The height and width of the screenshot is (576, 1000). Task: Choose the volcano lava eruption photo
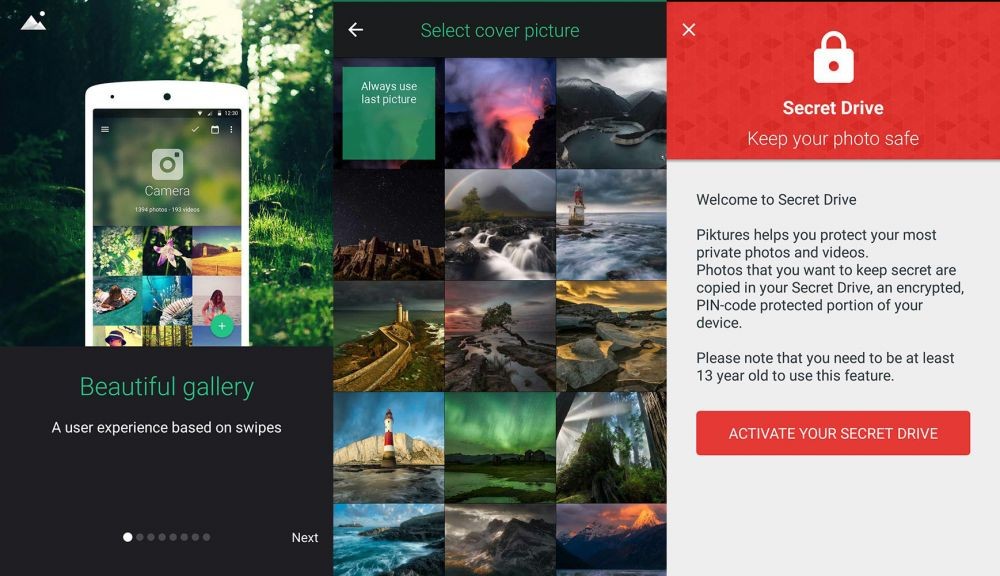click(500, 113)
